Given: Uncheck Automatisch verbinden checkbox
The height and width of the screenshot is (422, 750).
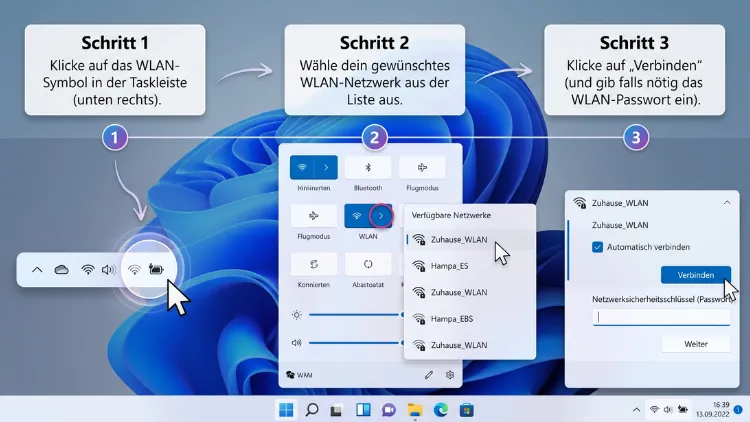Looking at the screenshot, I should click(x=597, y=247).
